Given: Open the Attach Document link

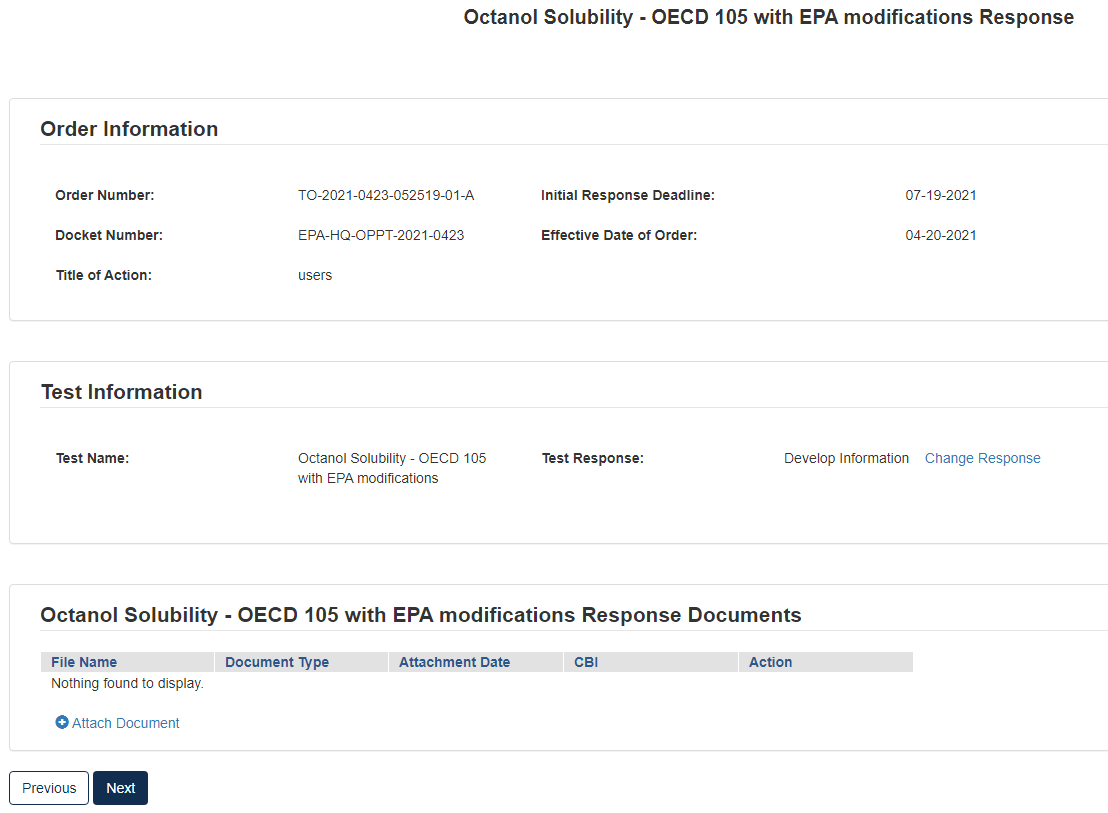Looking at the screenshot, I should [x=125, y=723].
